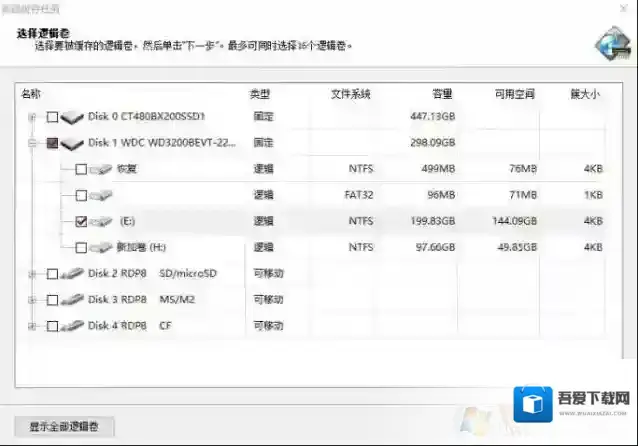The height and width of the screenshot is (446, 638).
Task: Select the Disk 1 WDC WD3200BEVT-22 label
Action: (x=162, y=143)
